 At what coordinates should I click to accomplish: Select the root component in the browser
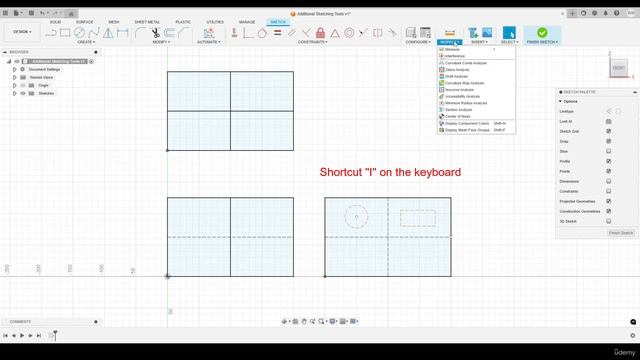point(55,61)
